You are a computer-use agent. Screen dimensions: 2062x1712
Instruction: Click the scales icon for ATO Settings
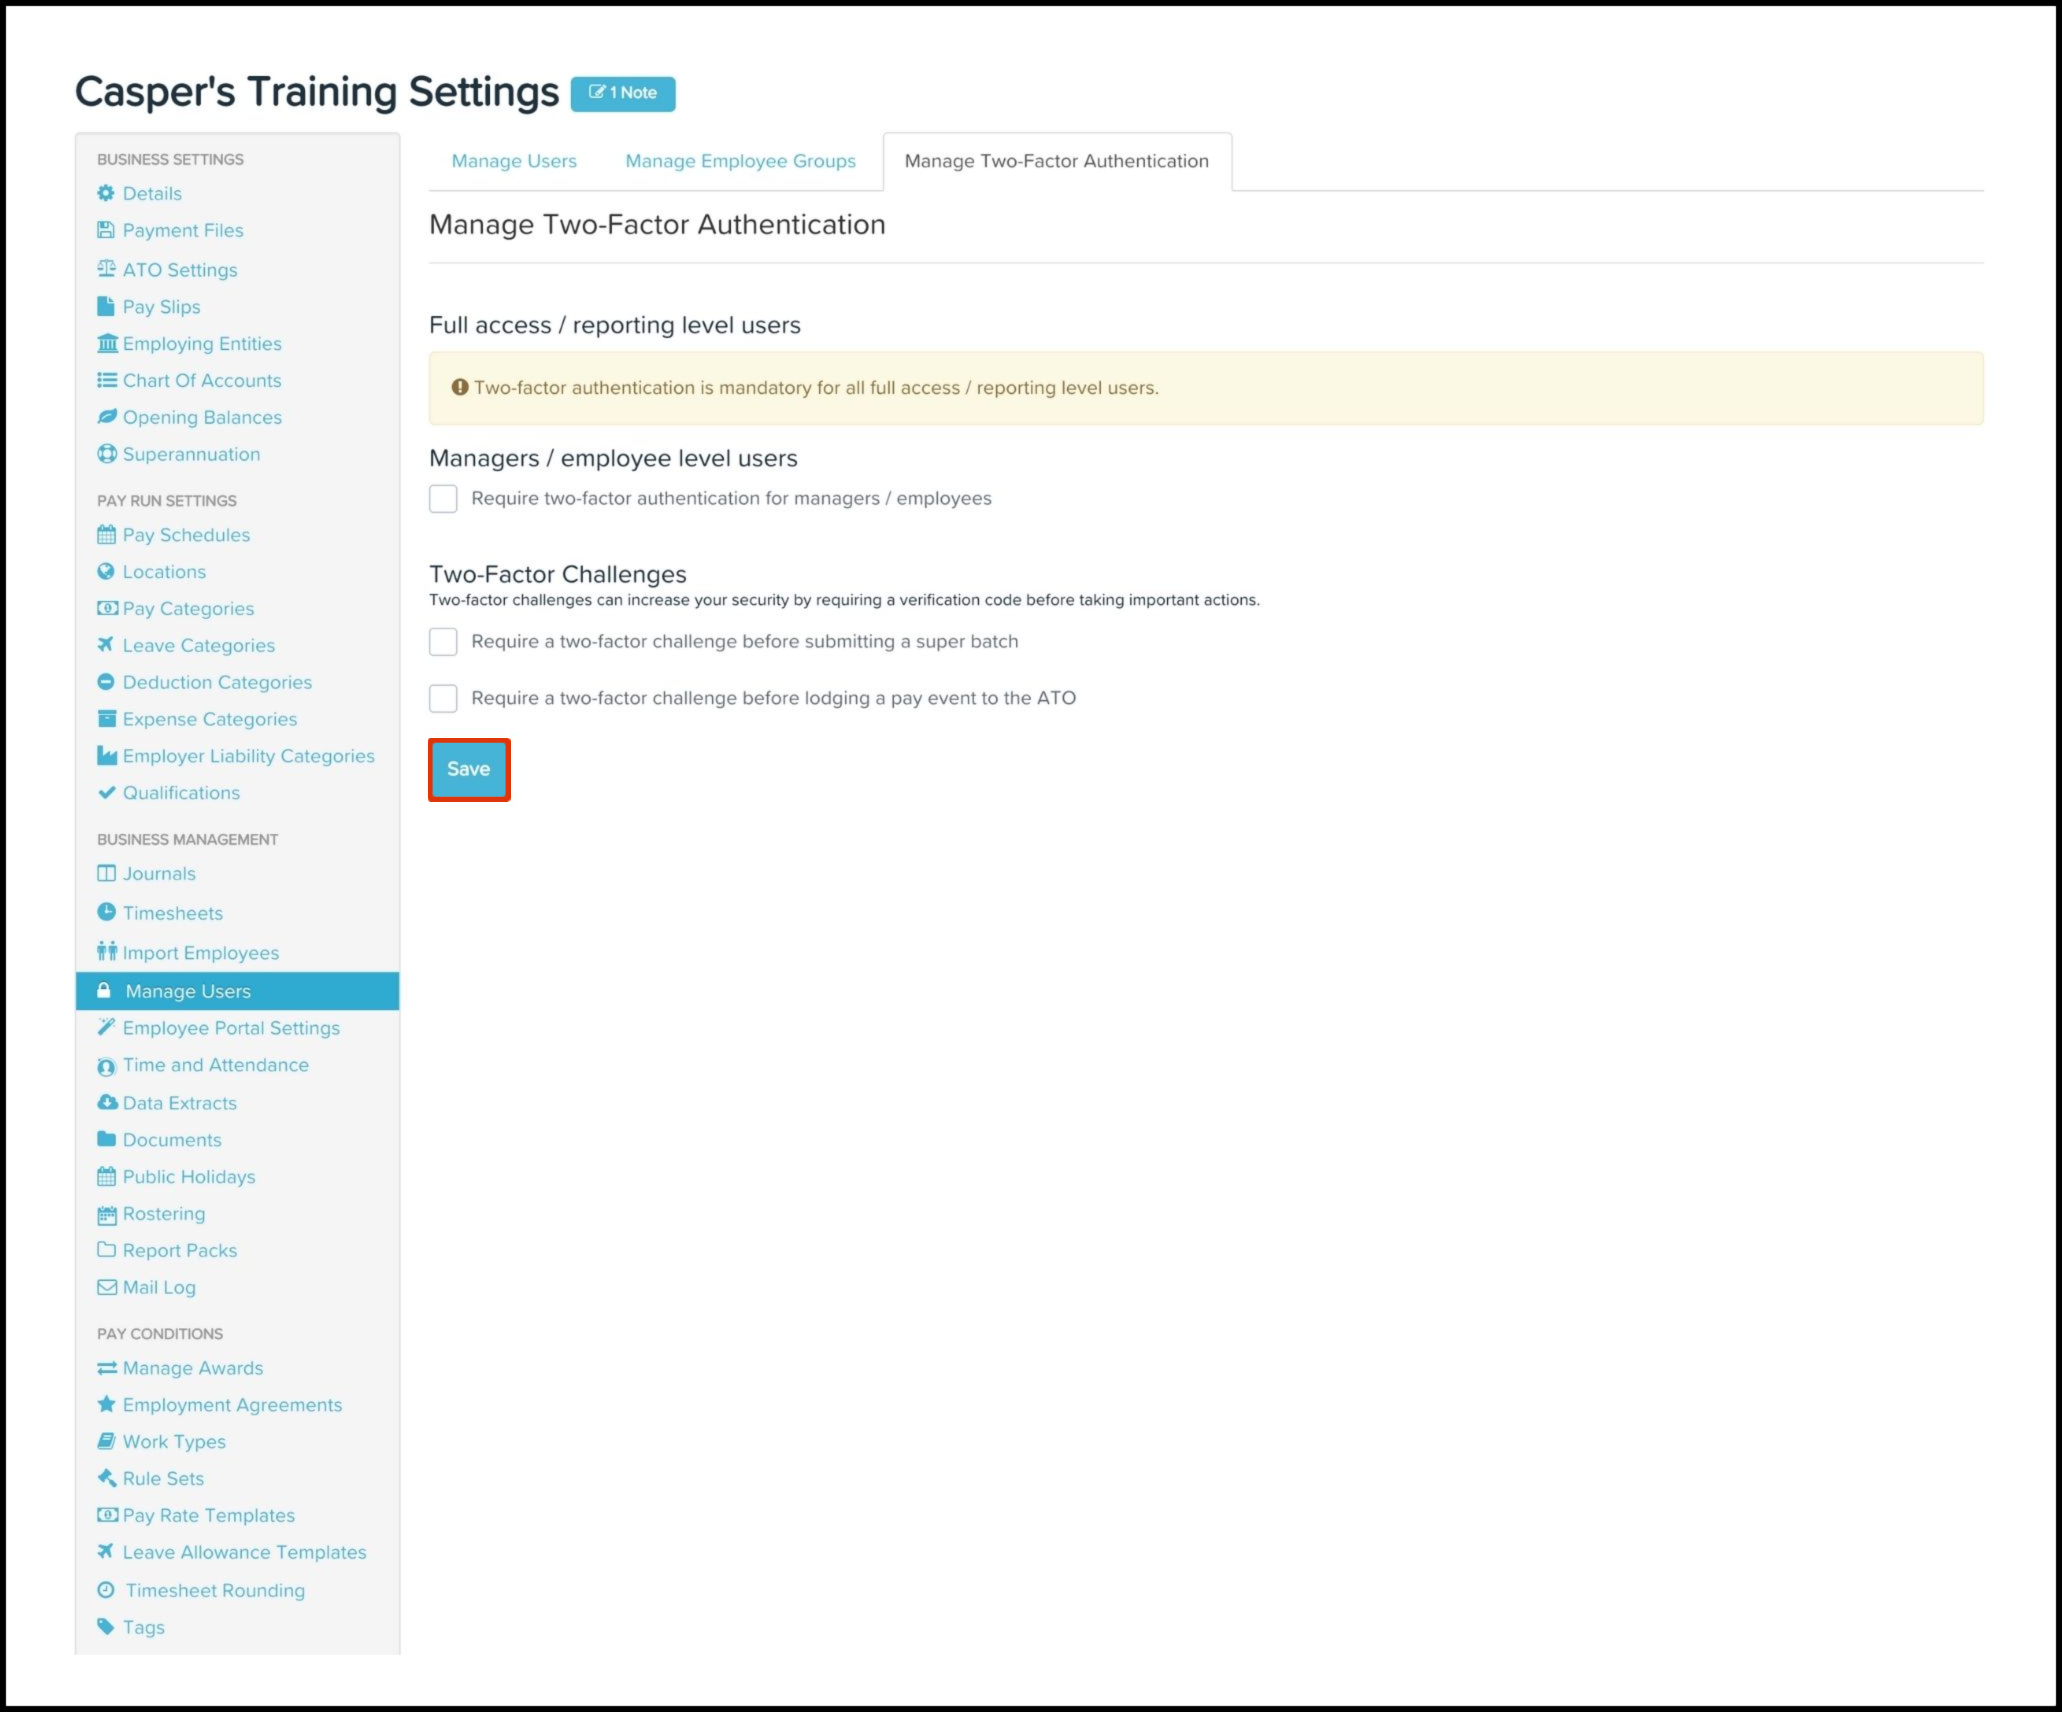point(106,269)
